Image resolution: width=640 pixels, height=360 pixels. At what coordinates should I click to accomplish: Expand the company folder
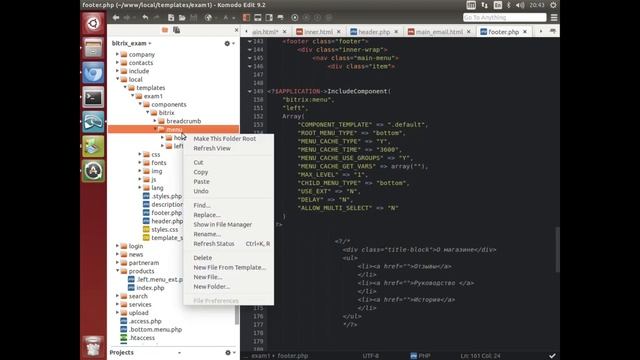coord(117,54)
